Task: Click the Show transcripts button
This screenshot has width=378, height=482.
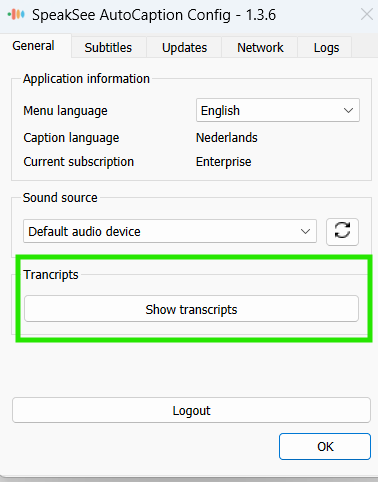Action: pos(191,309)
